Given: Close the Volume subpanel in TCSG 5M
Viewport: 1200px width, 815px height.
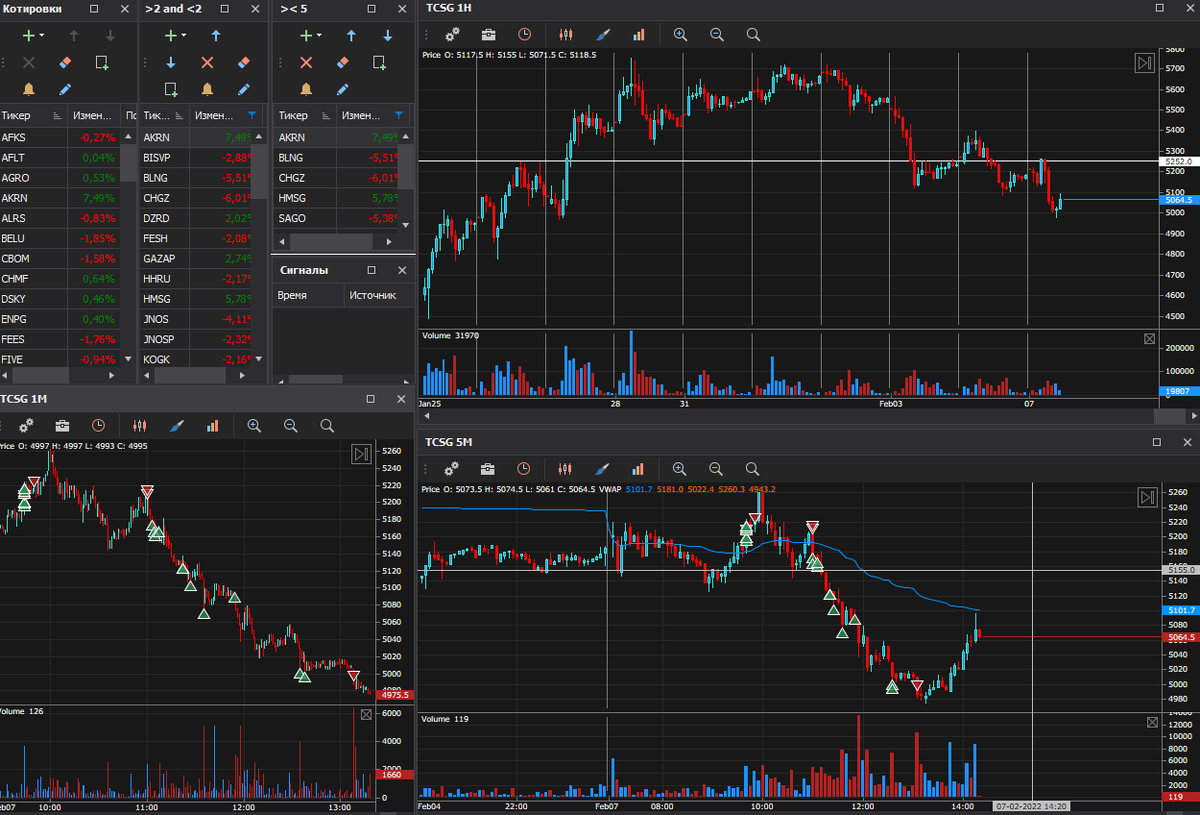Looking at the screenshot, I should coord(1153,722).
